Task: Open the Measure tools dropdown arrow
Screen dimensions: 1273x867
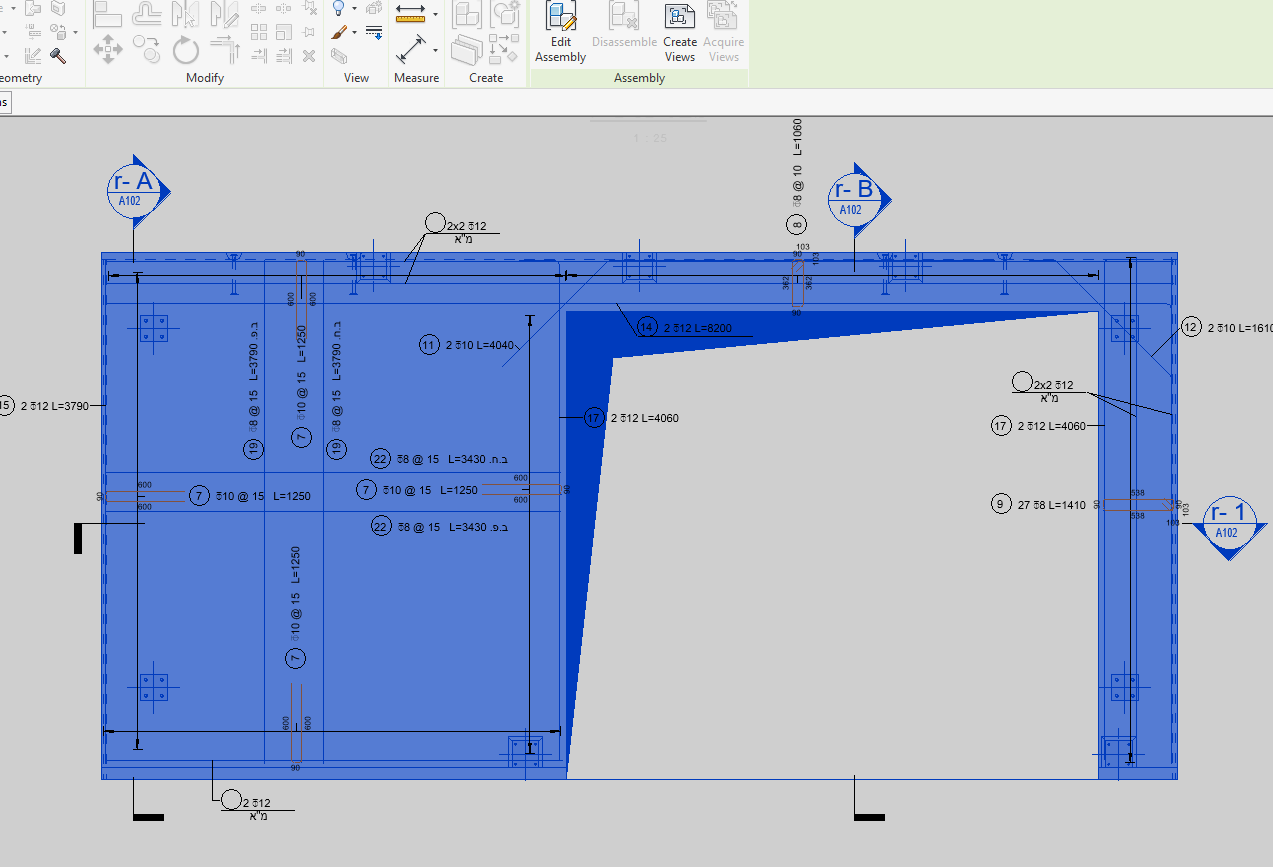Action: click(x=434, y=13)
